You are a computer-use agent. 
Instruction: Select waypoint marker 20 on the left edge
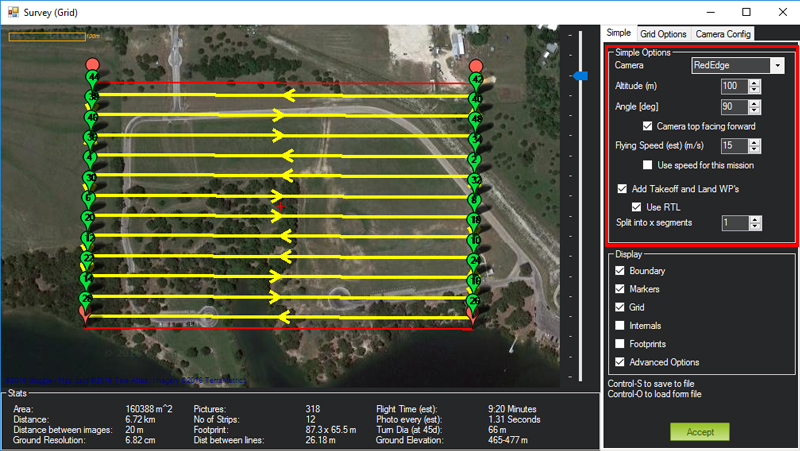click(90, 218)
